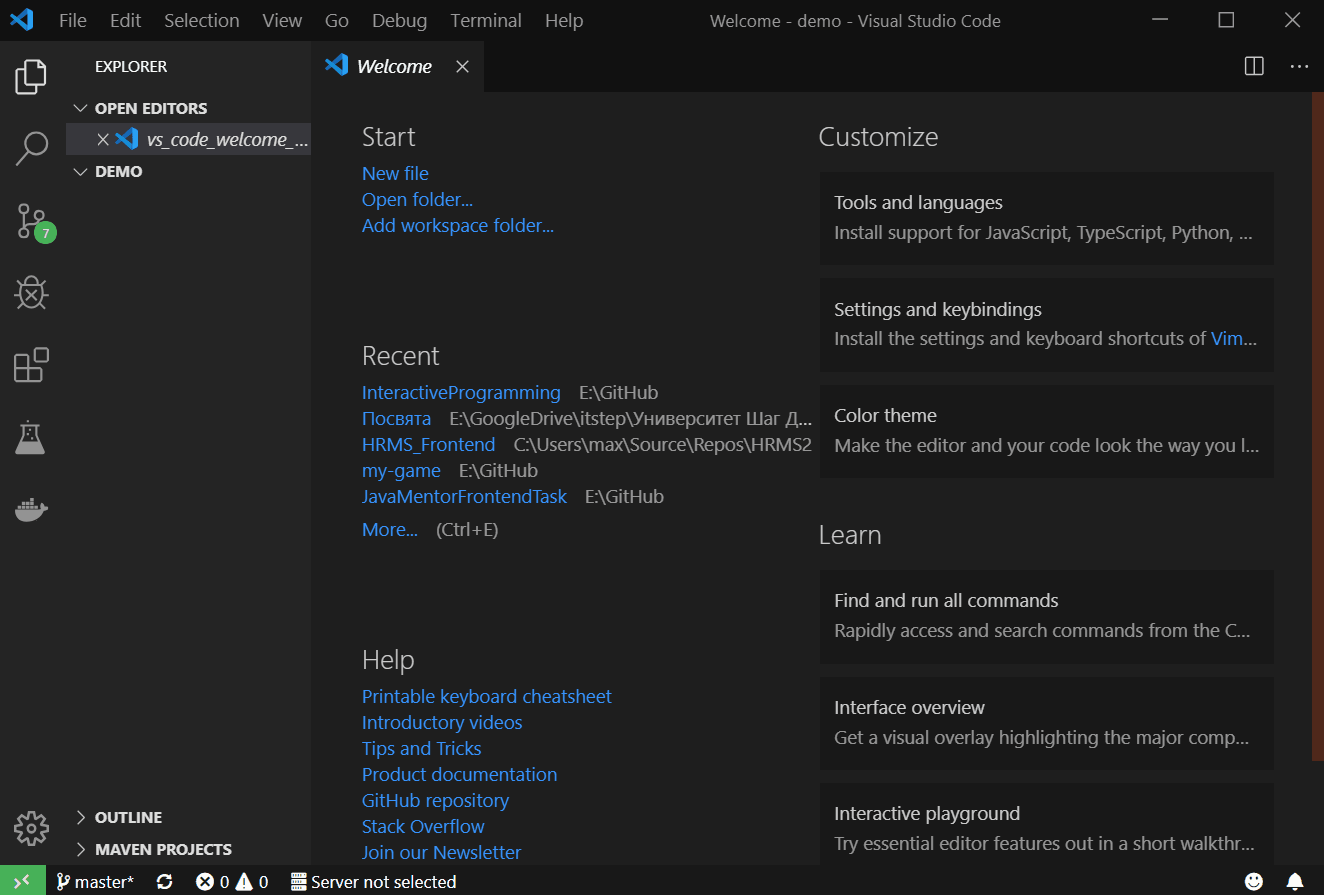Click the master branch indicator
Screen dimensions: 1324x895
pyautogui.click(x=95, y=881)
